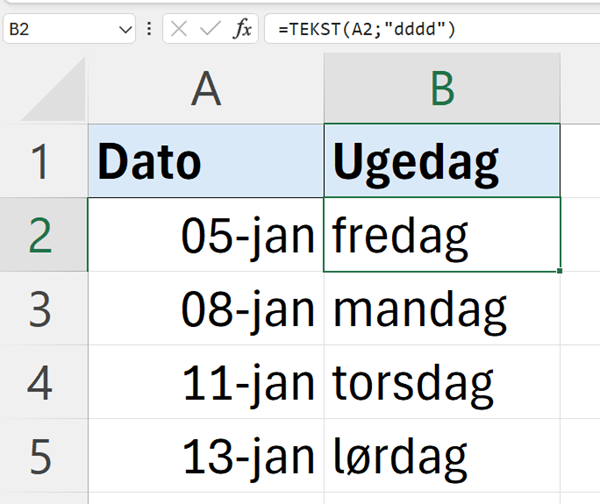Select row 3 header
Viewport: 600px width, 504px height.
pyautogui.click(x=40, y=309)
